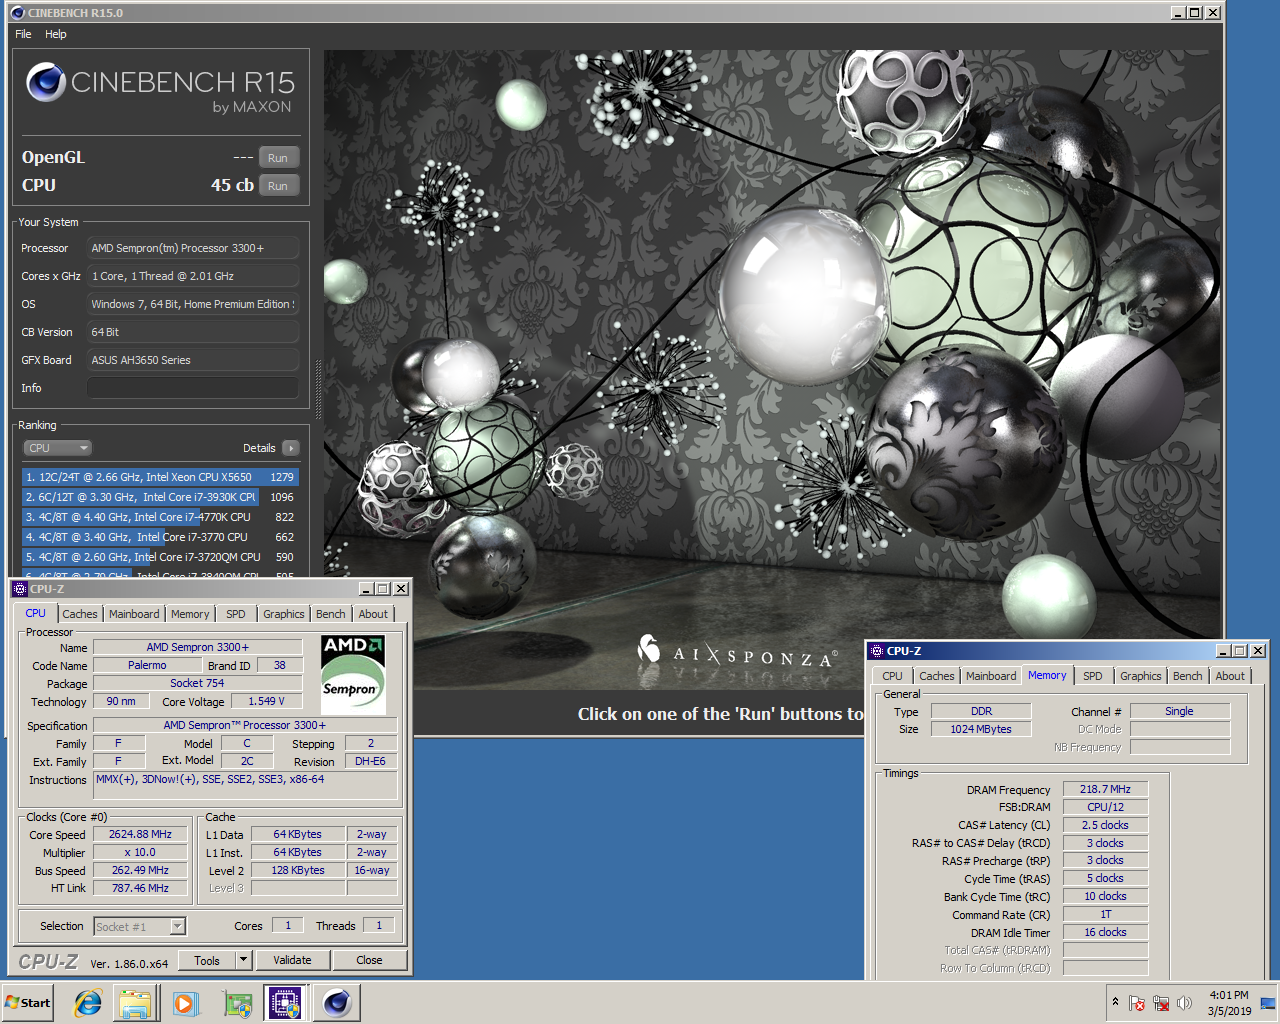Click the CAS# Latency value 2.5 clocks
Viewport: 1280px width, 1024px height.
(1105, 825)
